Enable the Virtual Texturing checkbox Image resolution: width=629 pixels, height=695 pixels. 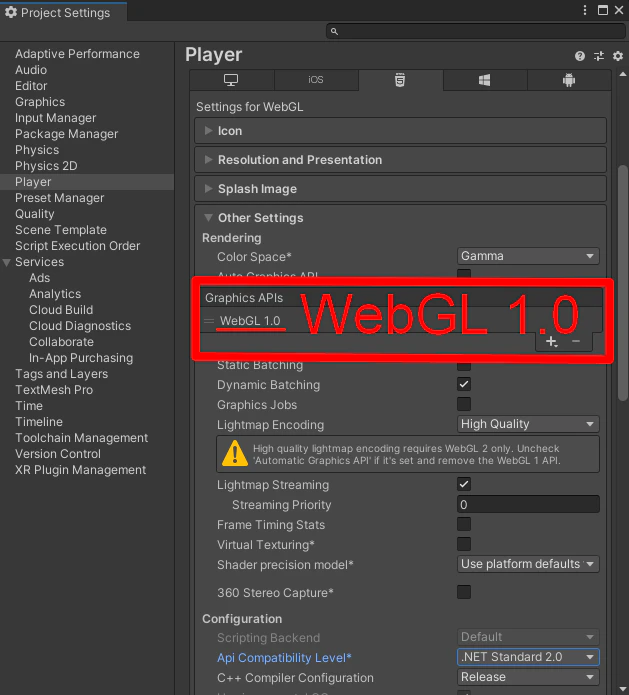click(x=464, y=544)
